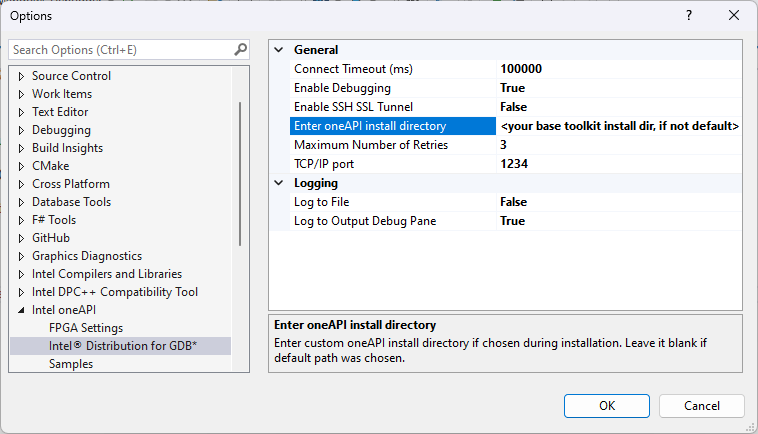The height and width of the screenshot is (434, 758).
Task: Click the Cancel button
Action: point(701,406)
